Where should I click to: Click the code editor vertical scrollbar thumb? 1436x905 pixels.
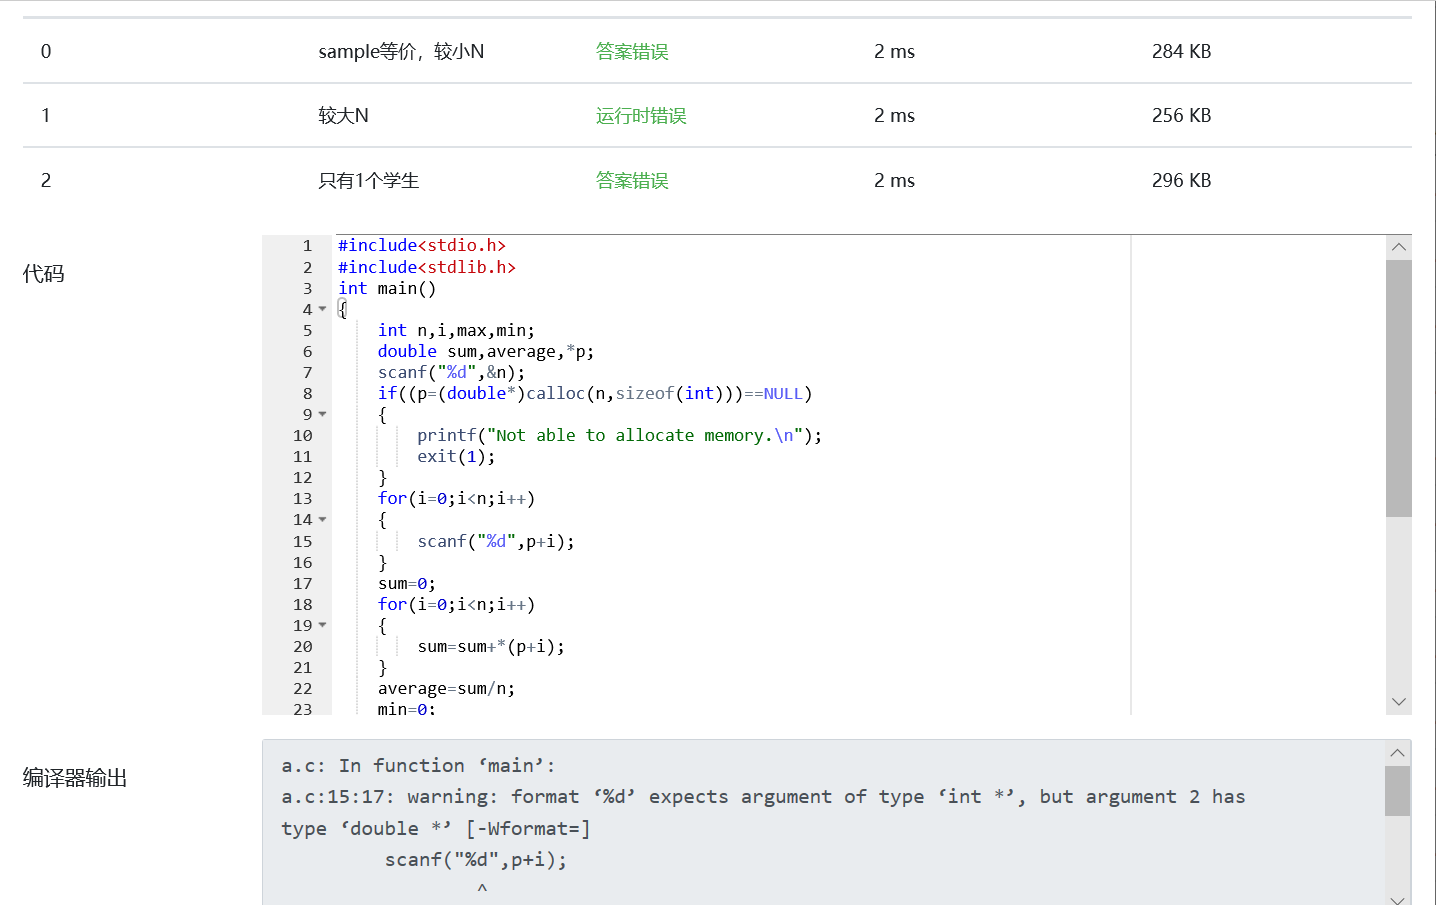pos(1399,389)
